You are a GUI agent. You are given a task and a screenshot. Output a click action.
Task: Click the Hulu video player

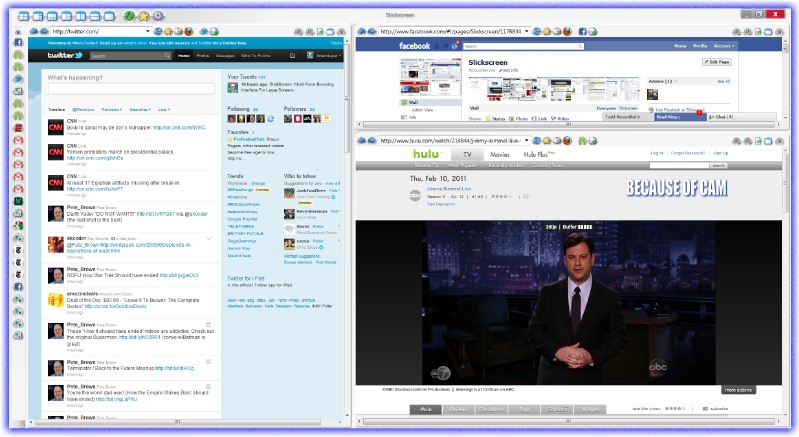[569, 303]
